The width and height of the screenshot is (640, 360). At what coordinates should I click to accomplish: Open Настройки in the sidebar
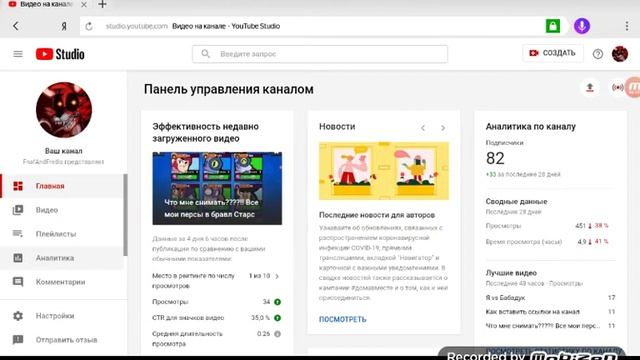[x=62, y=316]
